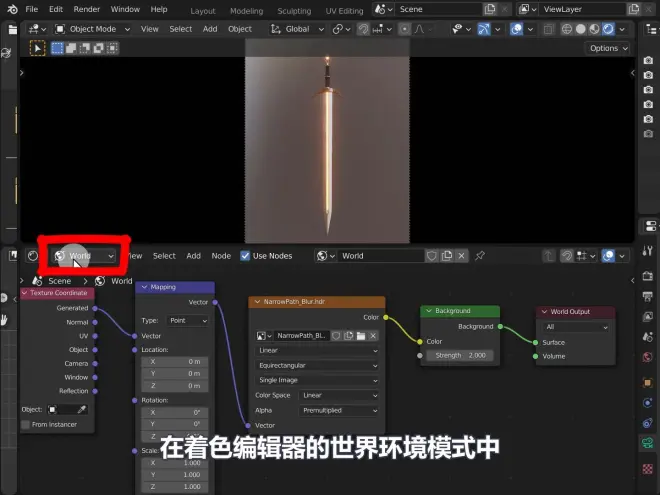Click the ViewLayer name field

pos(582,9)
